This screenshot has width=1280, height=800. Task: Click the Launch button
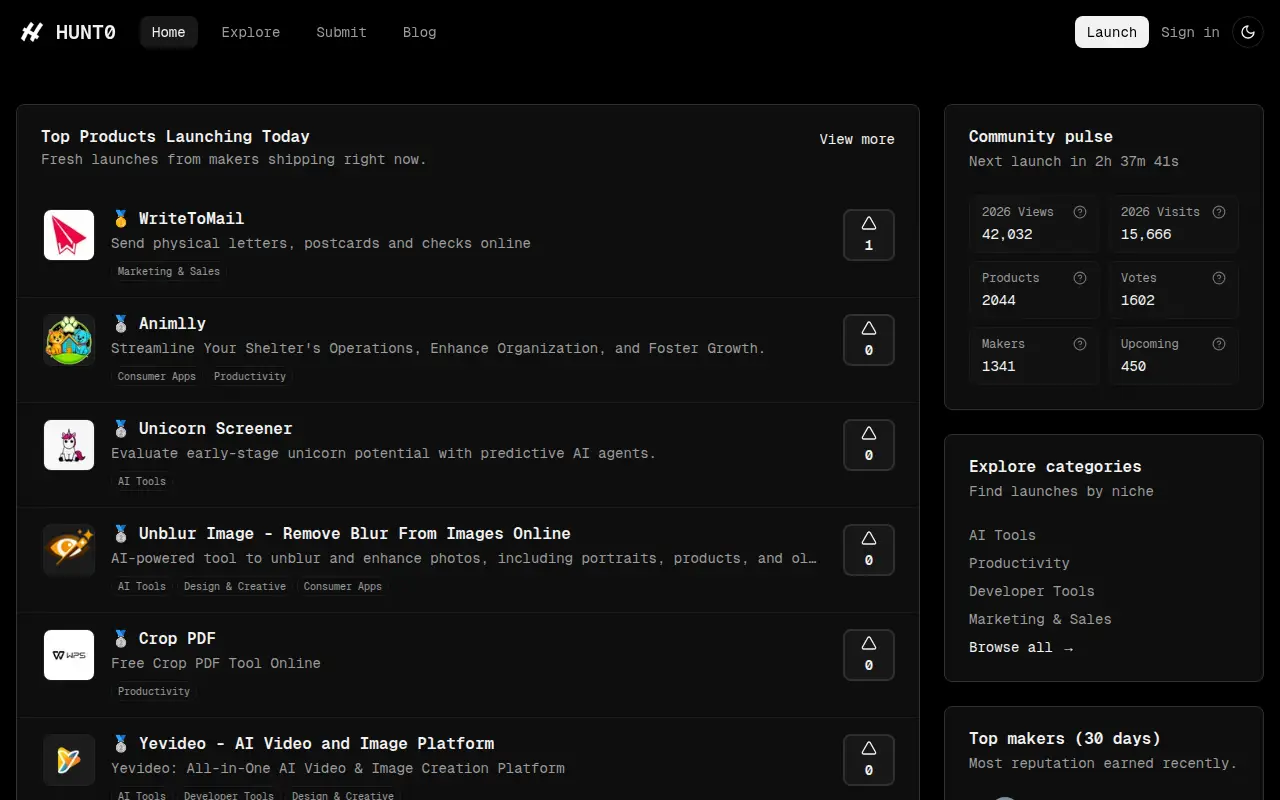(x=1112, y=32)
